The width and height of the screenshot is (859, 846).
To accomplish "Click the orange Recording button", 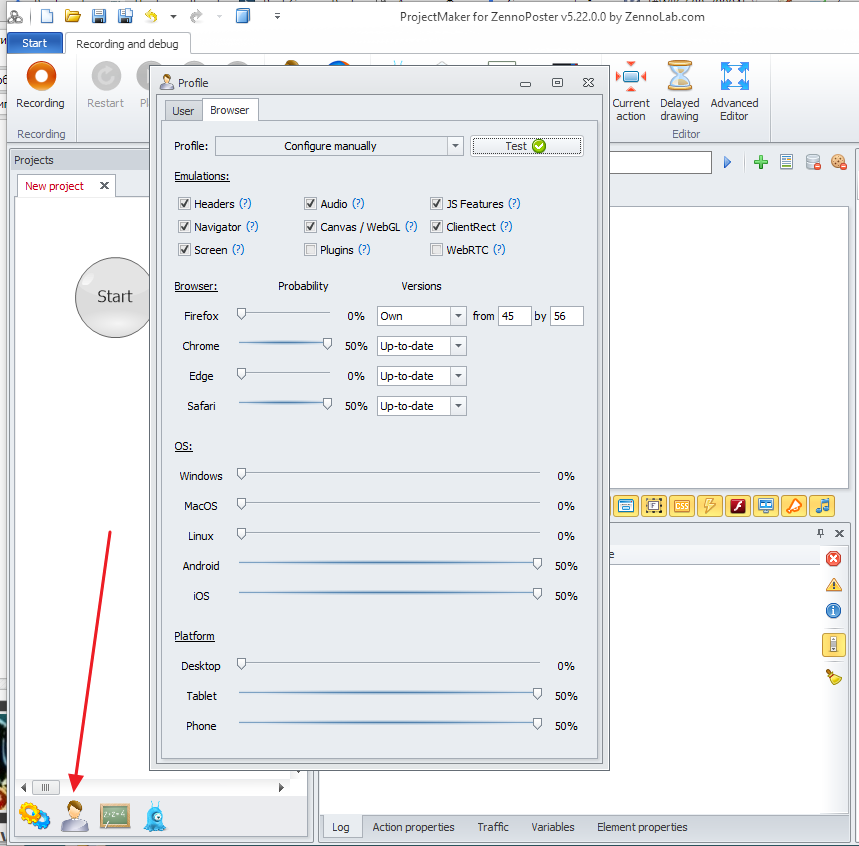I will click(40, 78).
